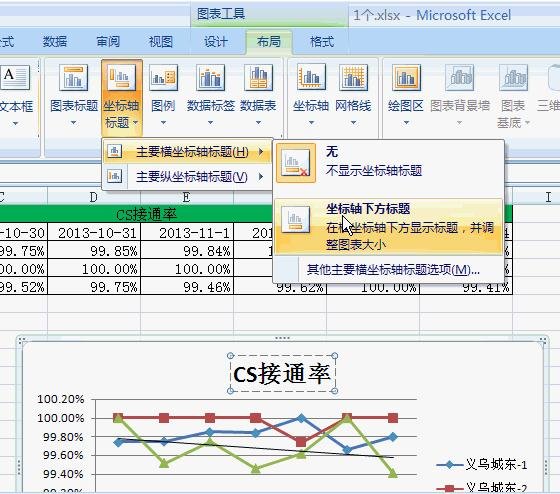Choose 坐标轴下方标题 option
Screen dimensions: 560x494
(x=388, y=226)
